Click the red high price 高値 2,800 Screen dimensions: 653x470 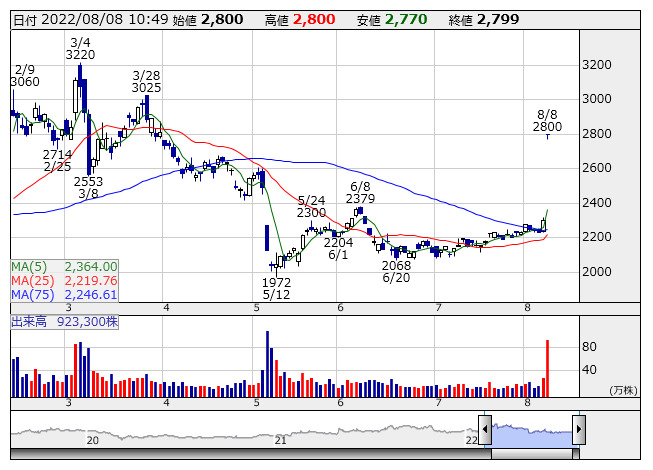[x=300, y=20]
